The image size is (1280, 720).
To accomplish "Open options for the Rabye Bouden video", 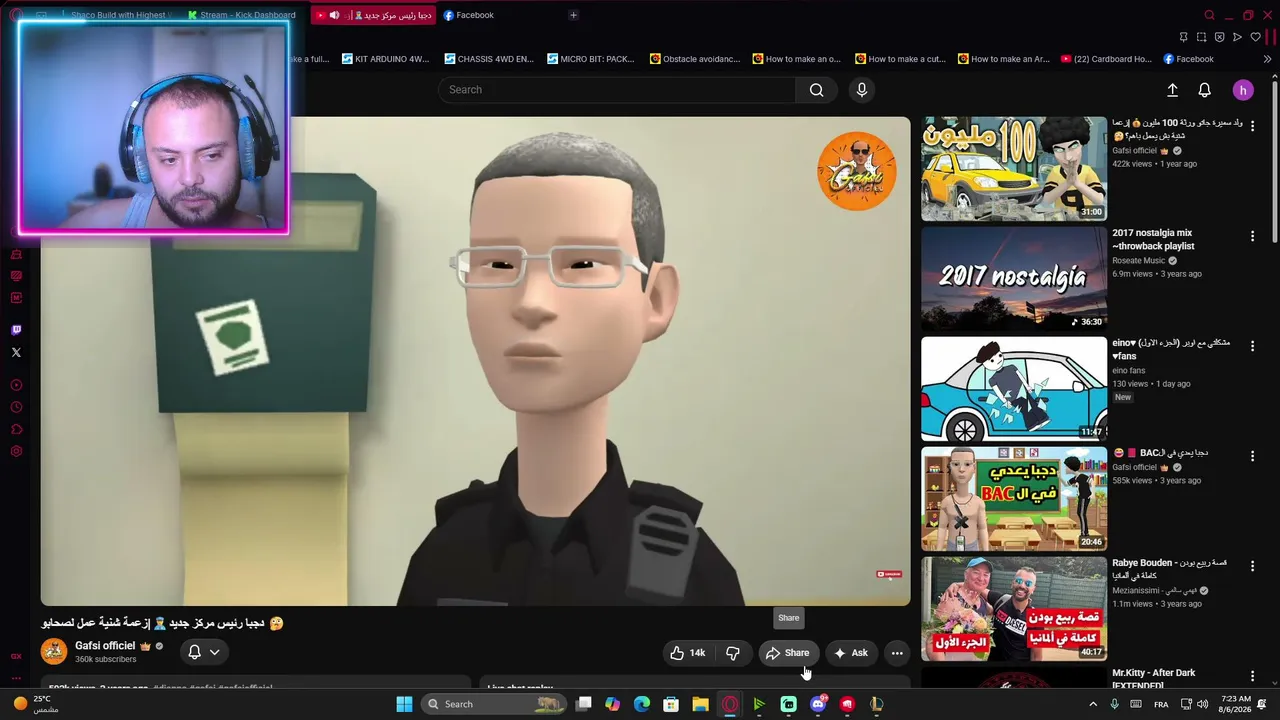I will (x=1252, y=566).
